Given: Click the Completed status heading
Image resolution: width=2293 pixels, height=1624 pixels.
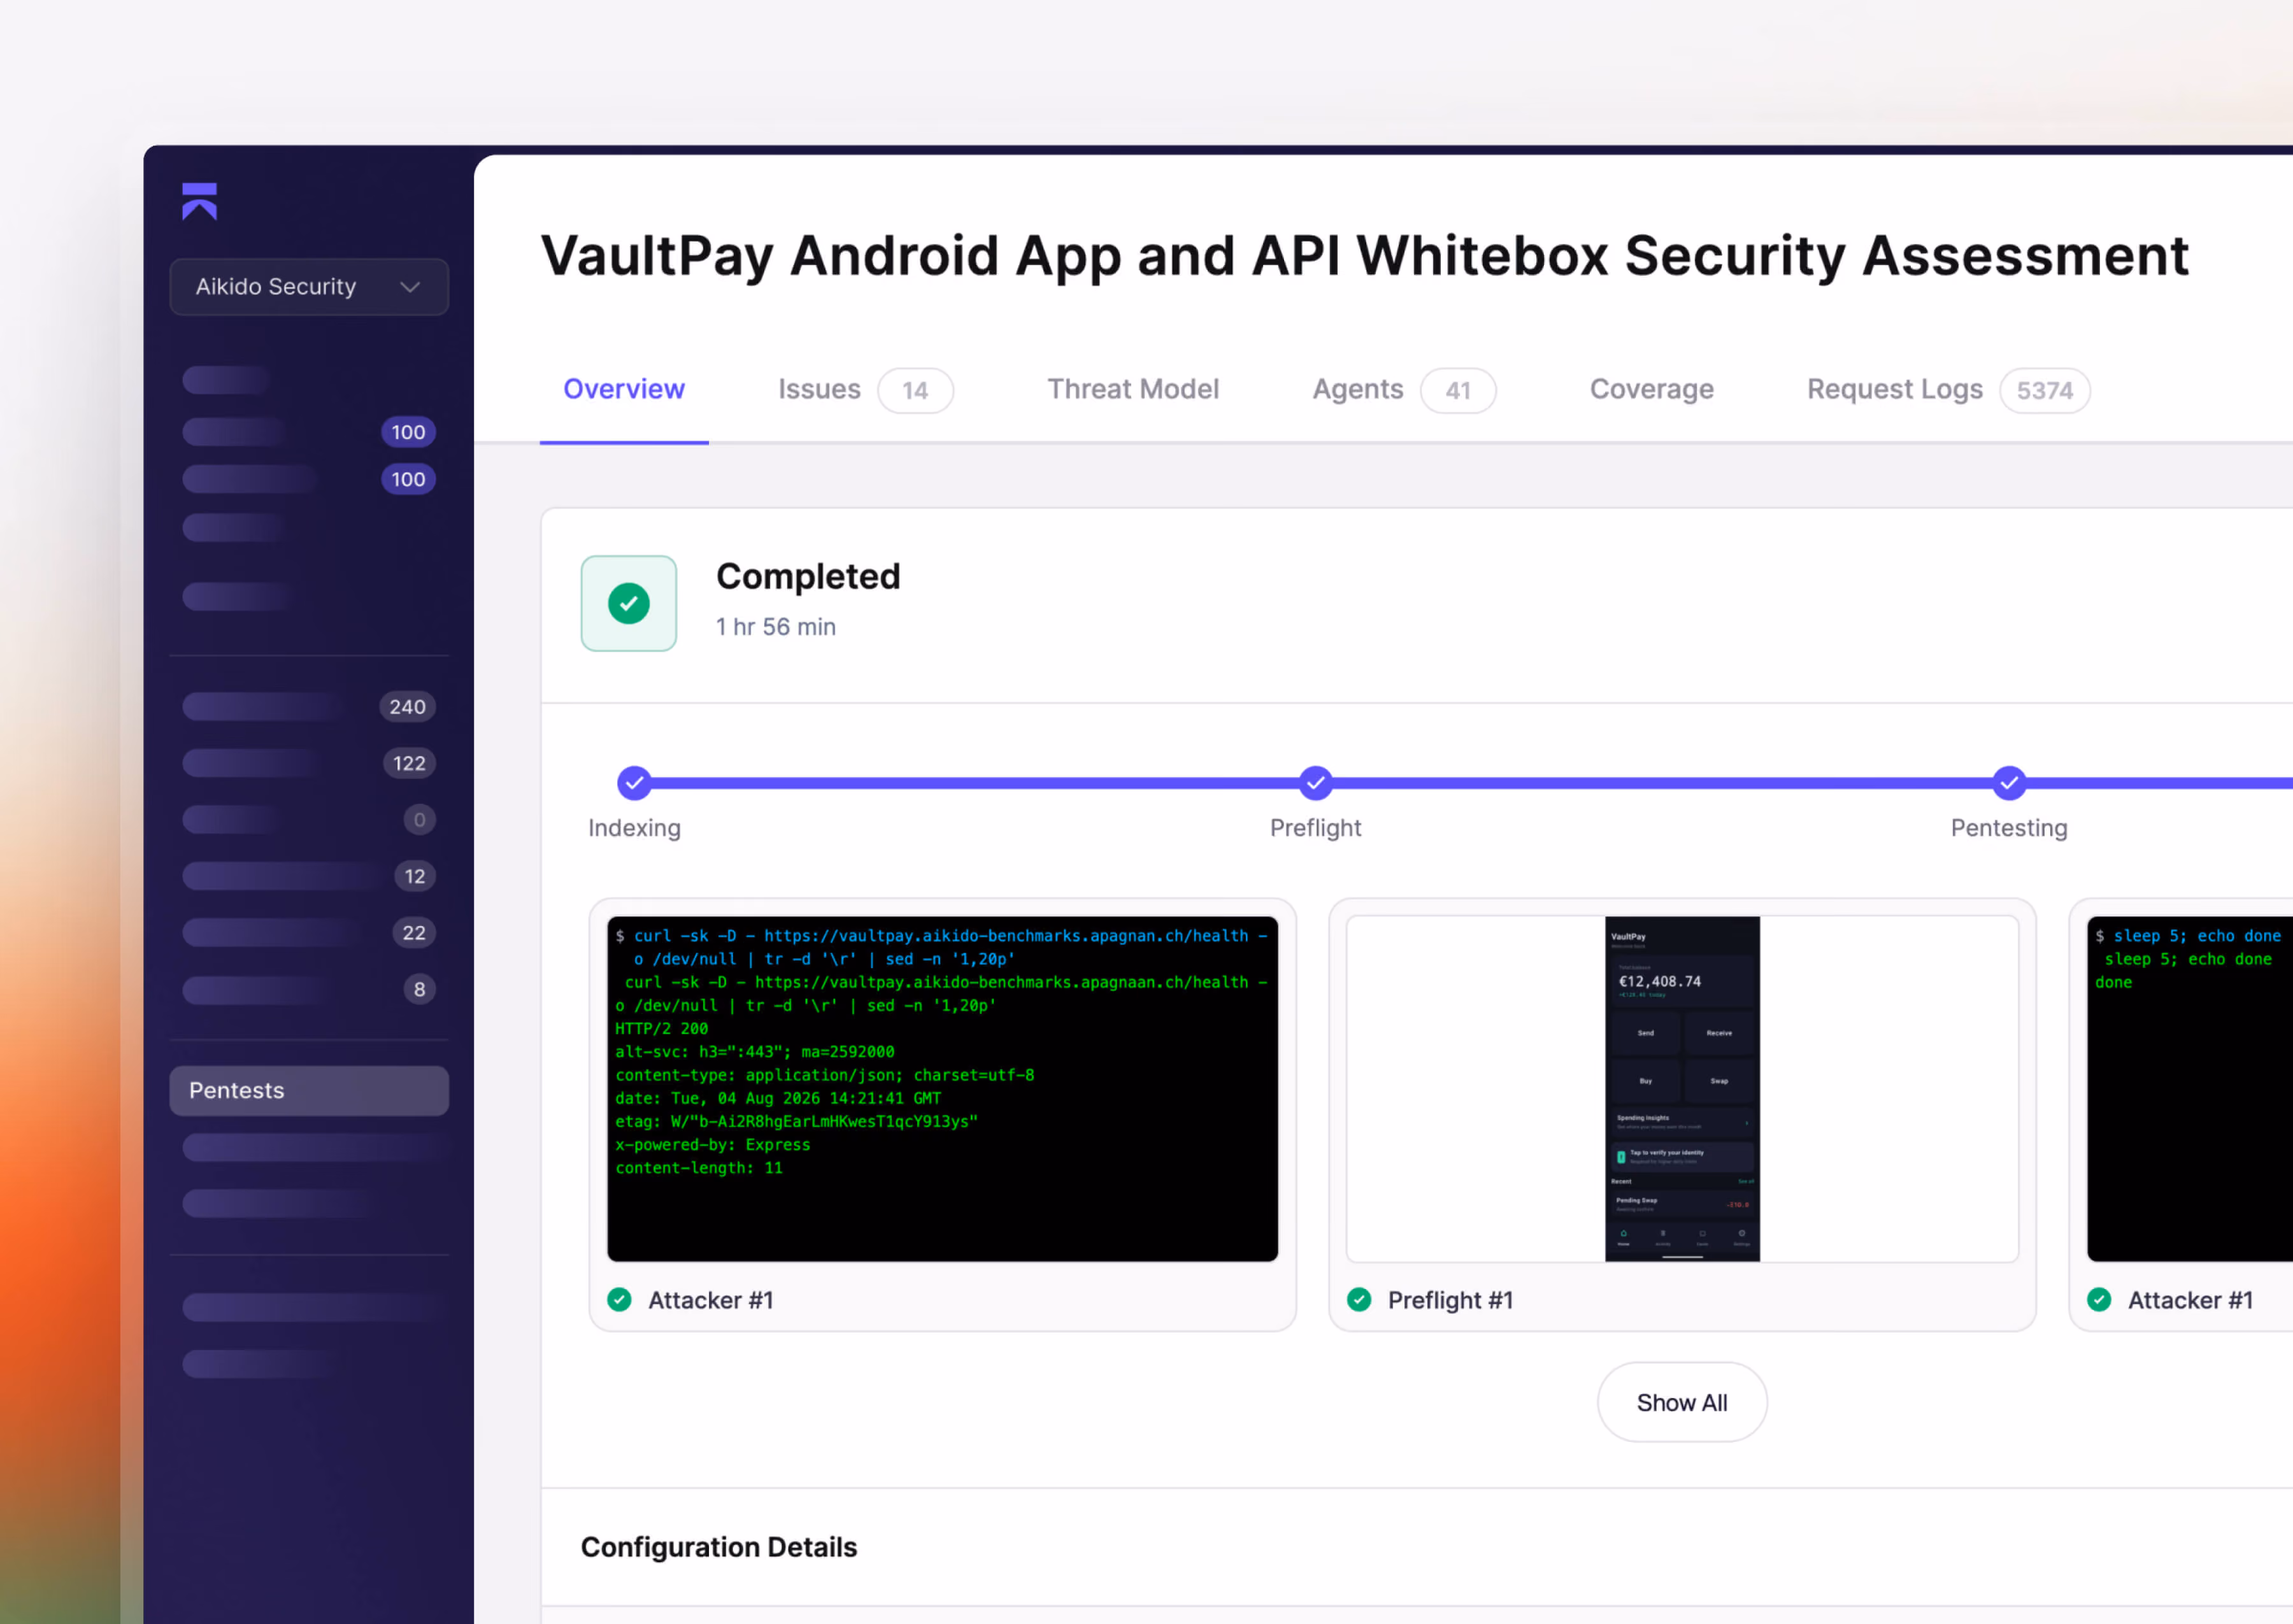Looking at the screenshot, I should [x=808, y=577].
